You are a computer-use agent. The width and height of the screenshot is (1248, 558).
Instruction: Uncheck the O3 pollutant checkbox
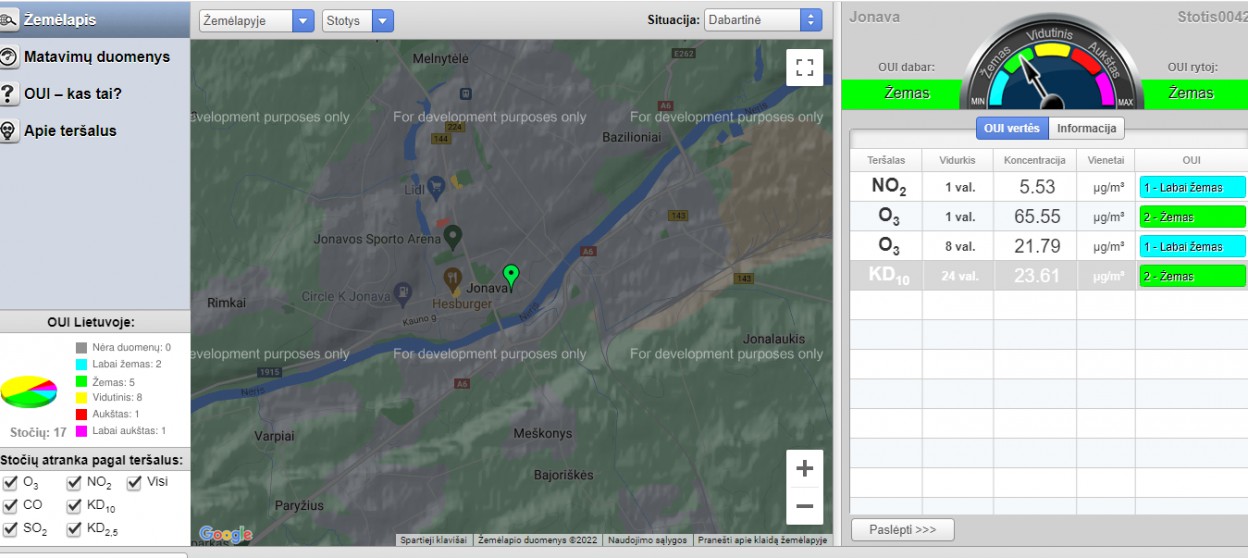point(11,483)
